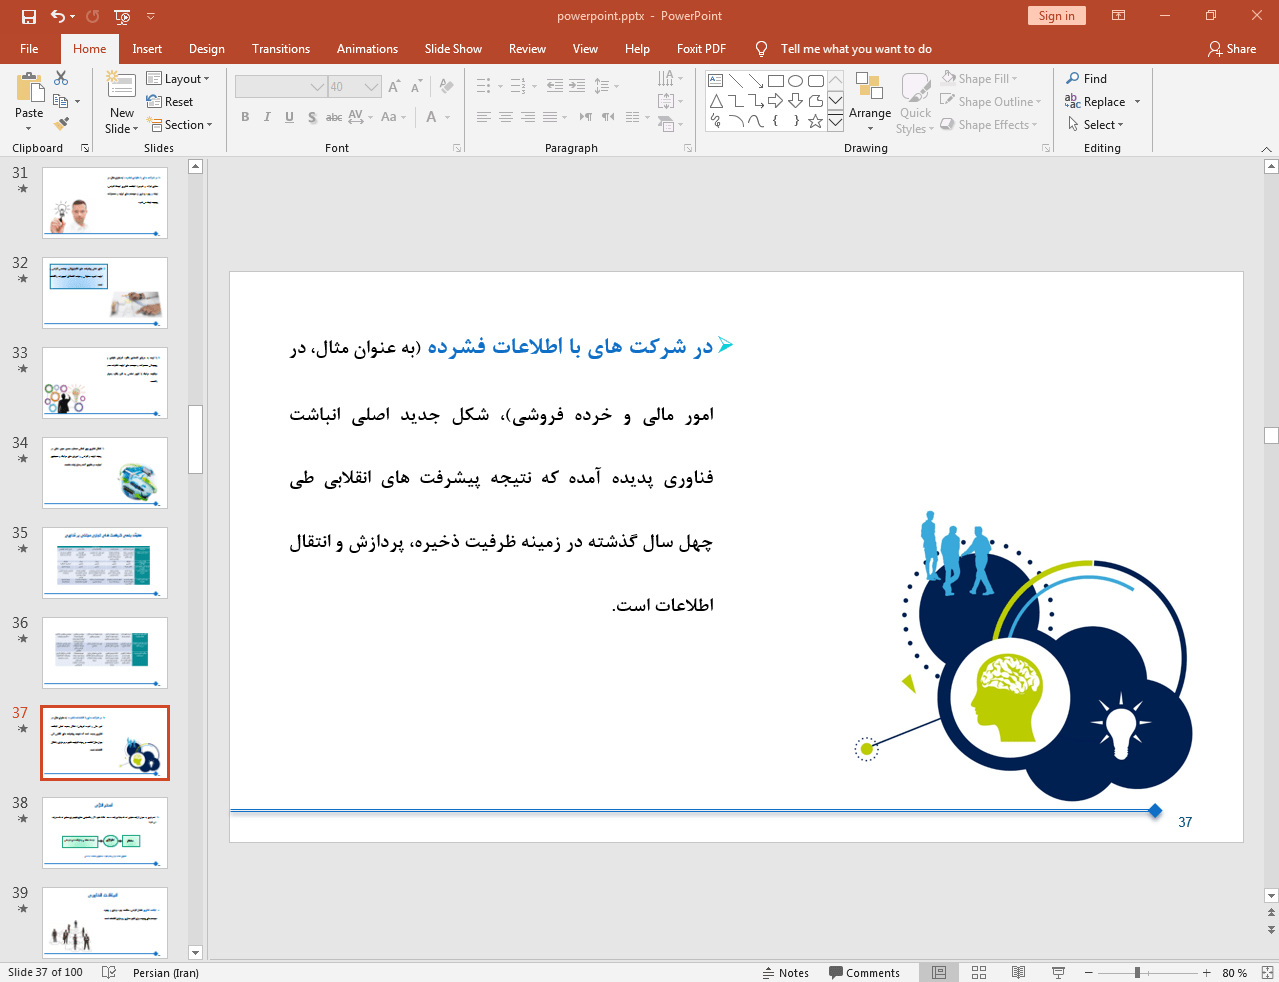The width and height of the screenshot is (1279, 982).
Task: Increase font size with the large A icon
Action: pos(394,87)
